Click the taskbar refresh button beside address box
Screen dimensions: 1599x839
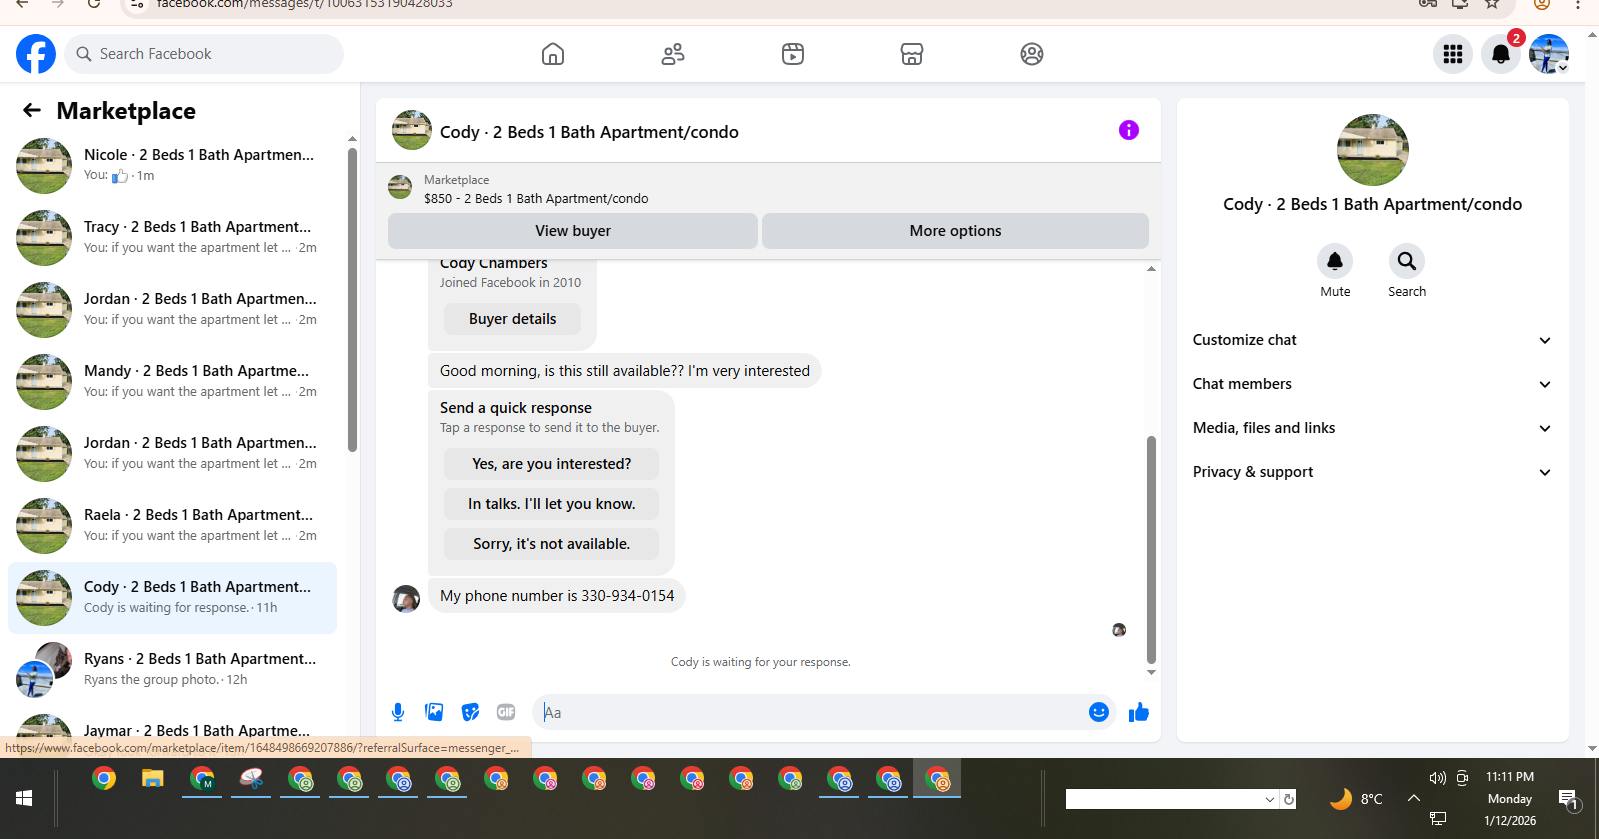point(1289,799)
